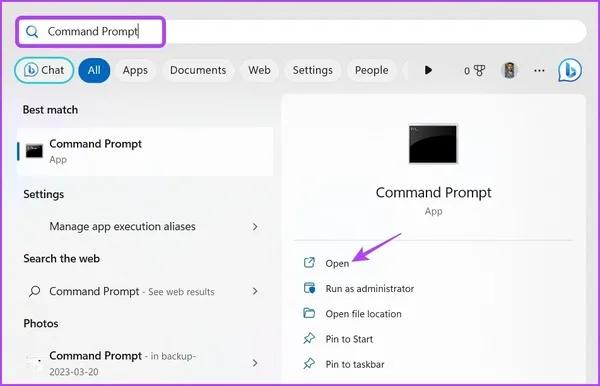
Task: Select the Settings filter tab
Action: 313,70
